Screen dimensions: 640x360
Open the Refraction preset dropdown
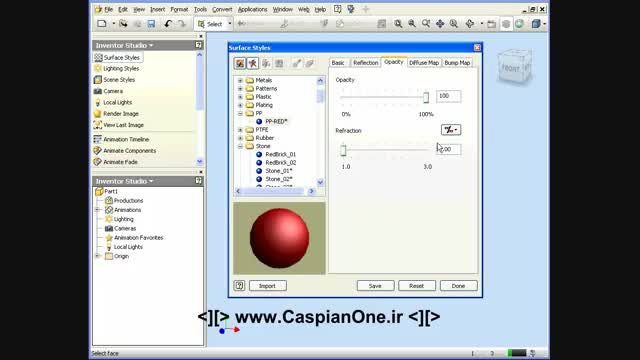(x=451, y=130)
